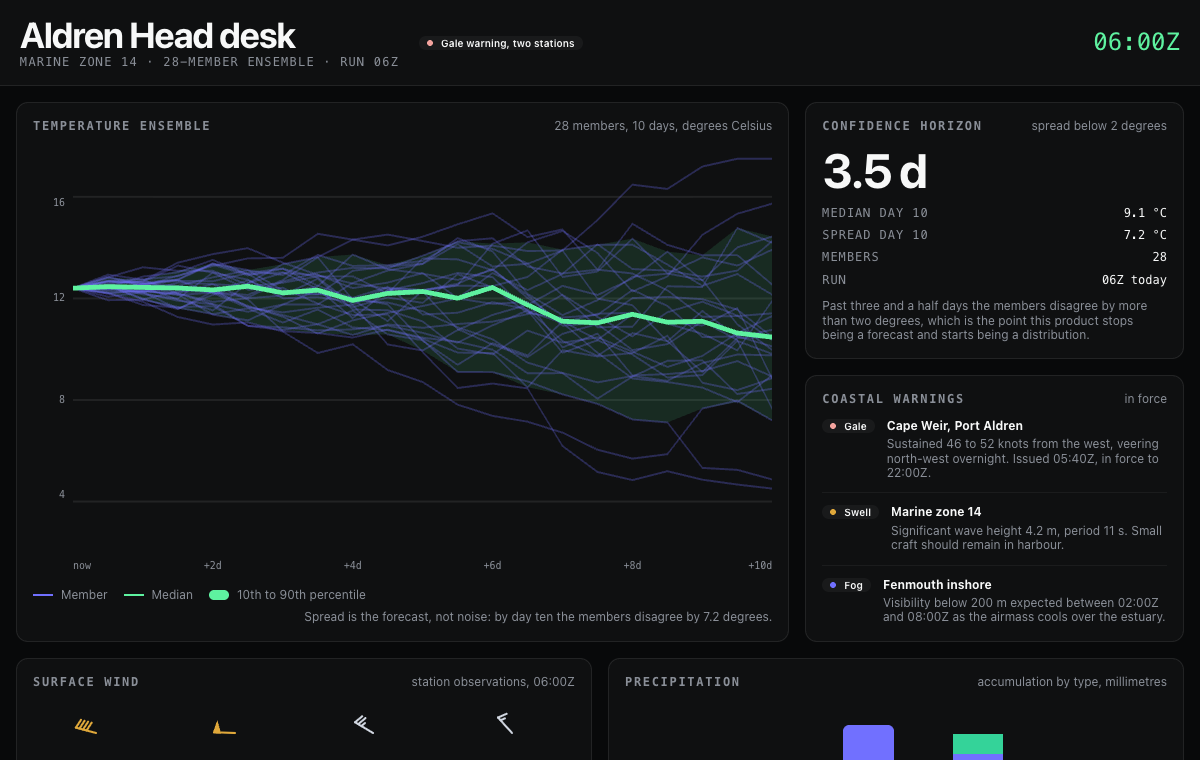Click the '+8d' x-axis label
This screenshot has height=760, width=1200.
tap(632, 565)
